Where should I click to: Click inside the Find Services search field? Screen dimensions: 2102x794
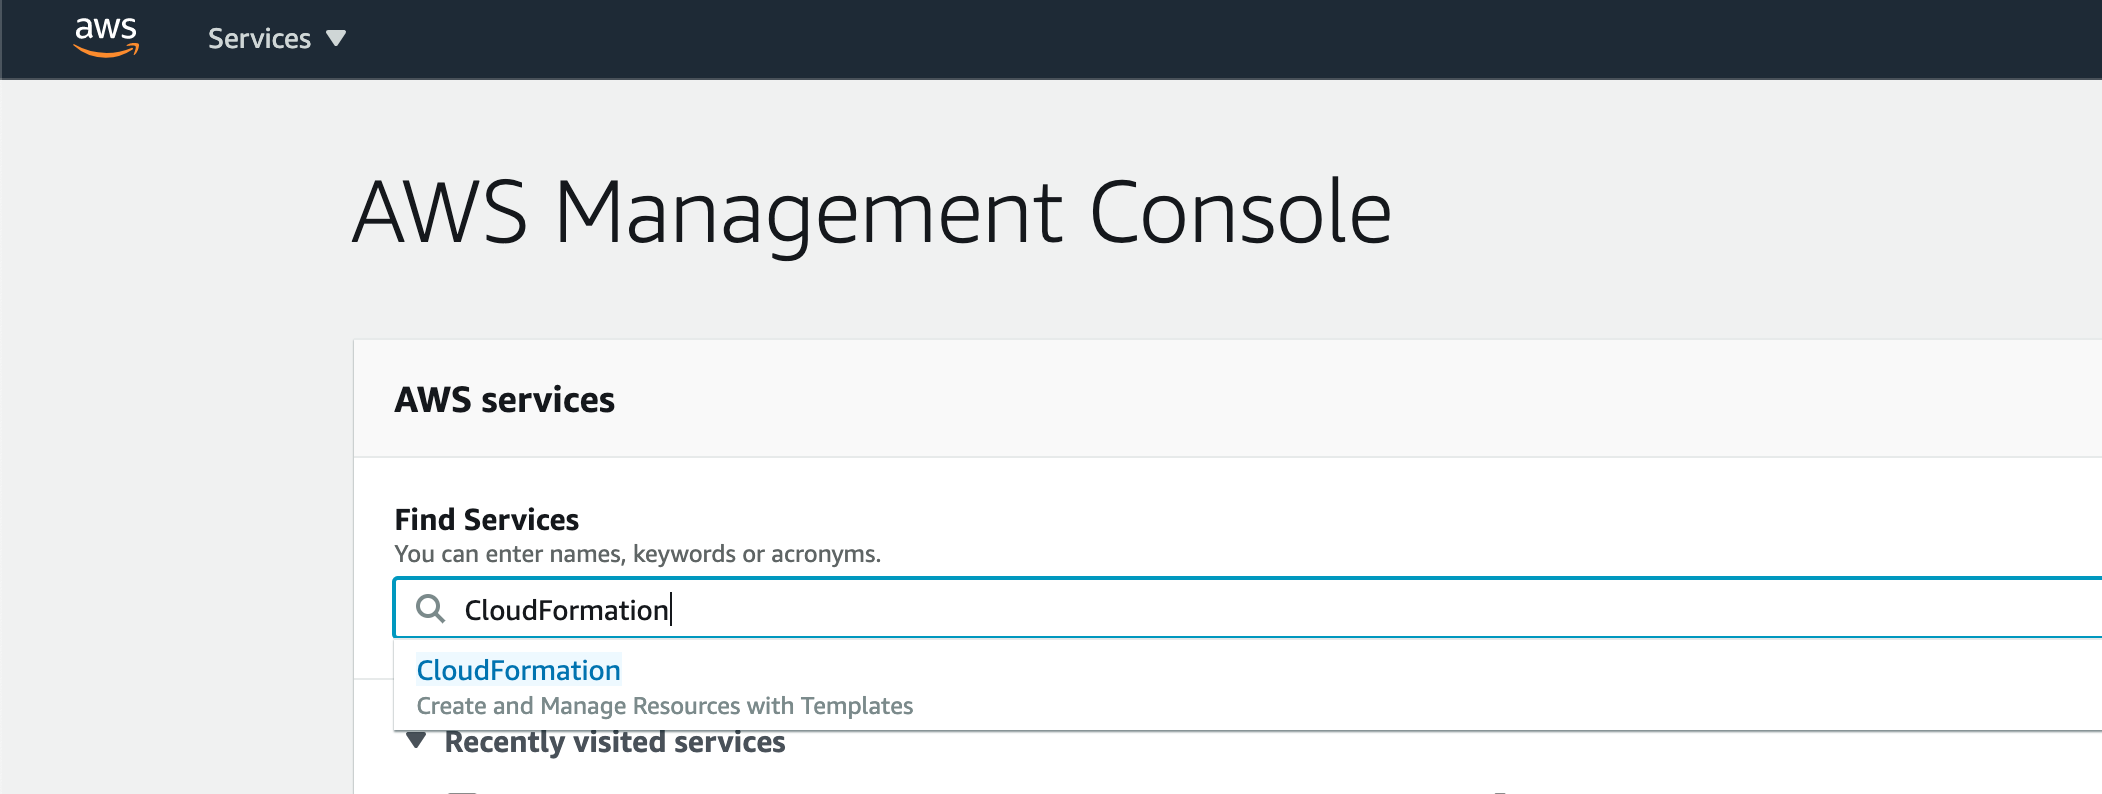pyautogui.click(x=1248, y=608)
